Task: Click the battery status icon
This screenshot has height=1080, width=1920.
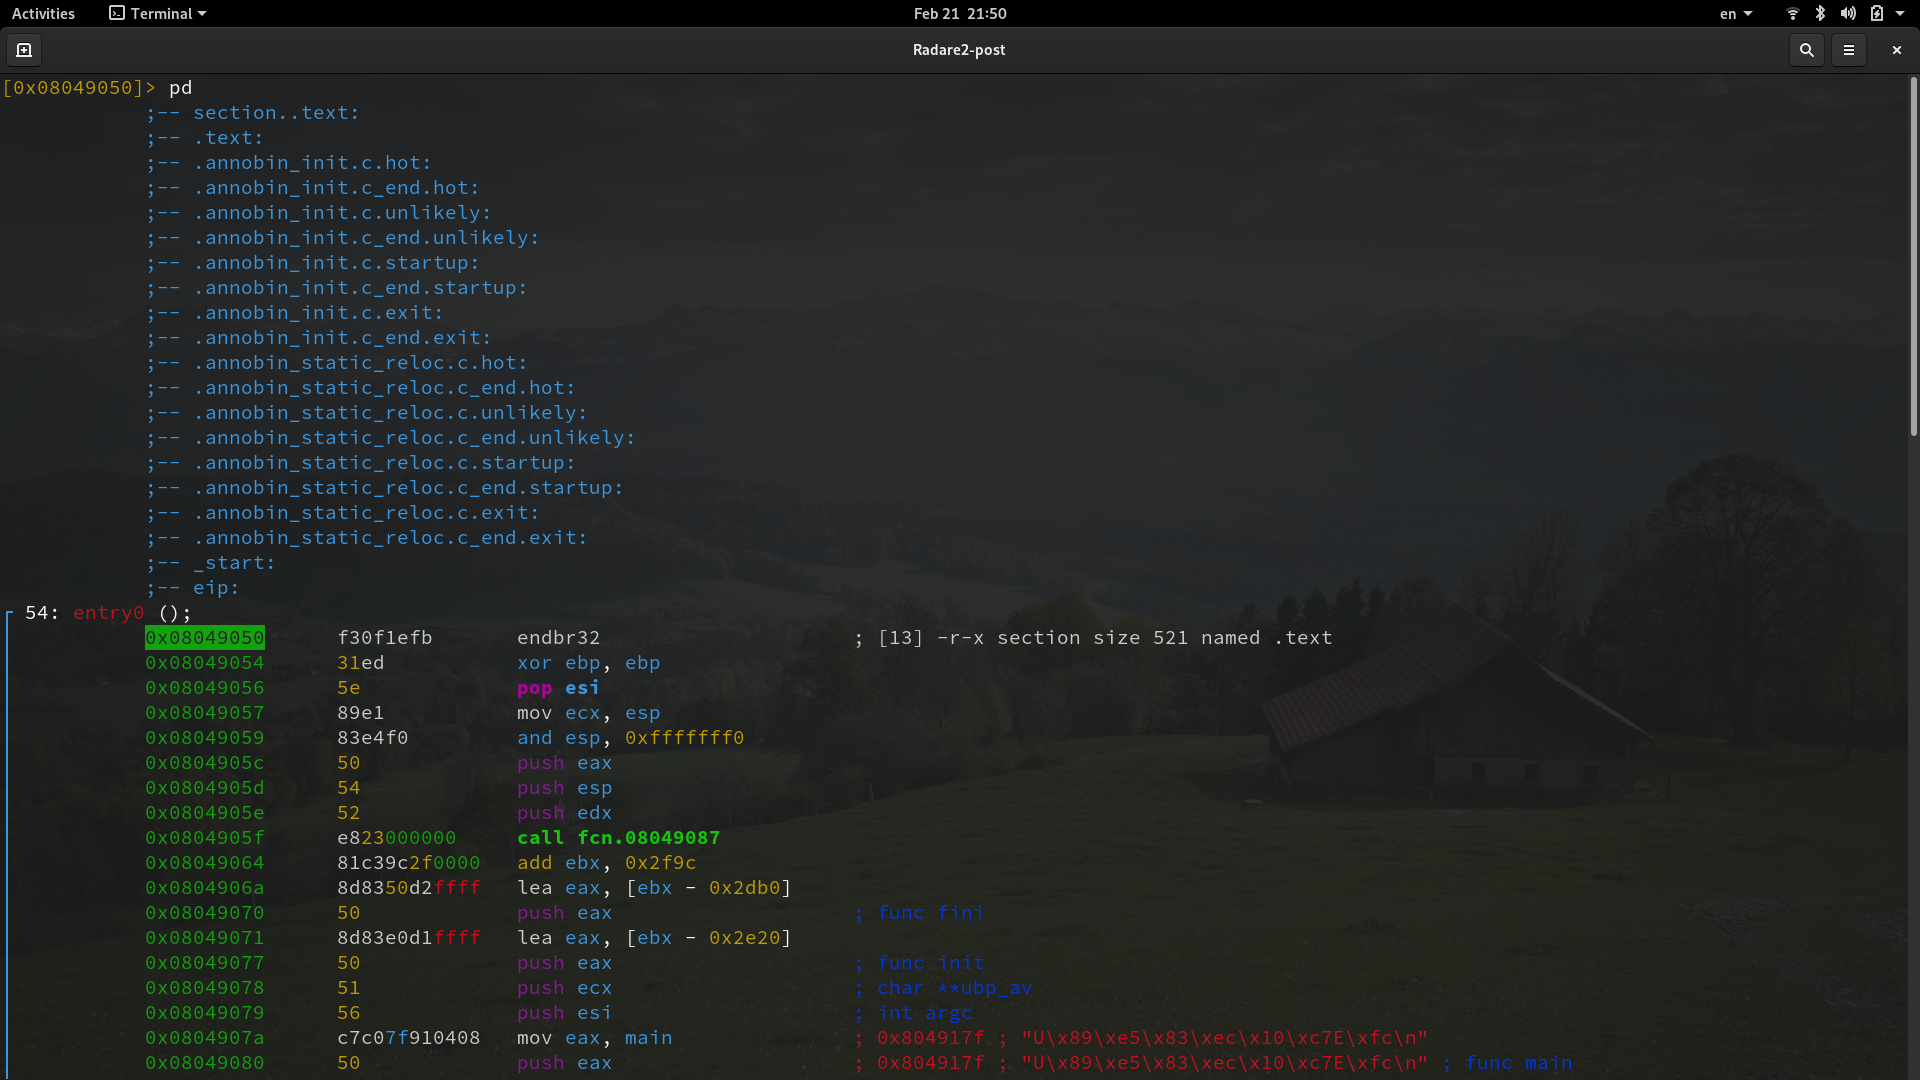Action: click(x=1876, y=14)
